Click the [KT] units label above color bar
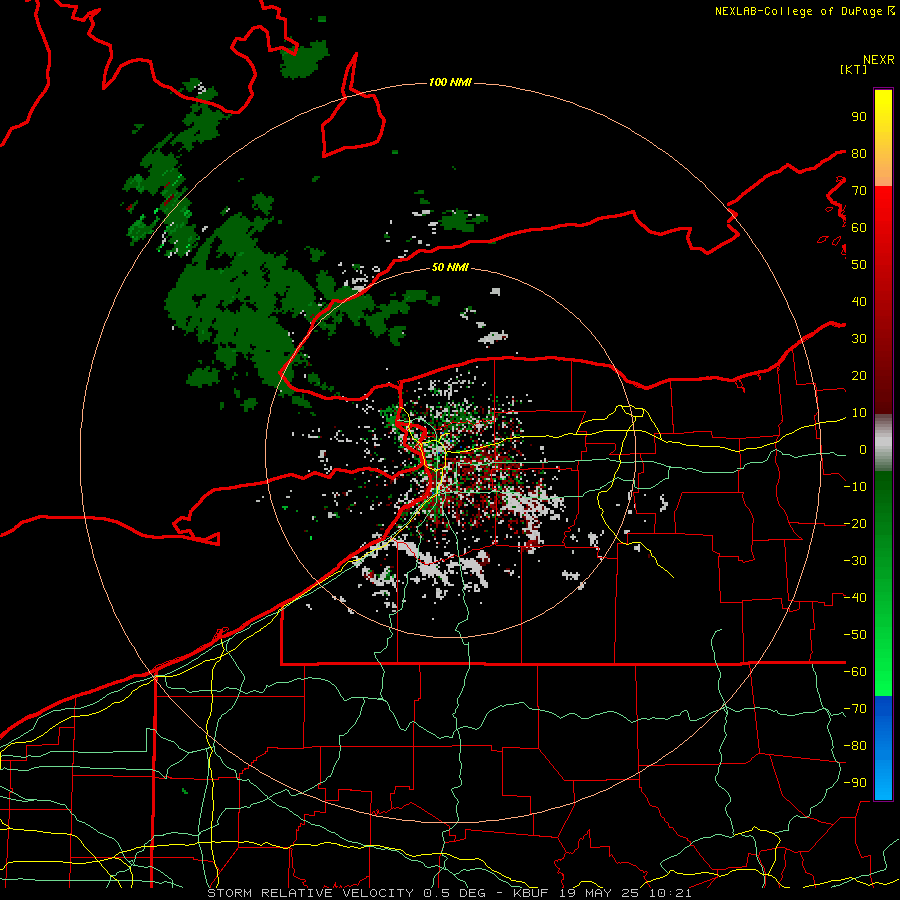Screen dimensions: 900x900 click(x=853, y=69)
